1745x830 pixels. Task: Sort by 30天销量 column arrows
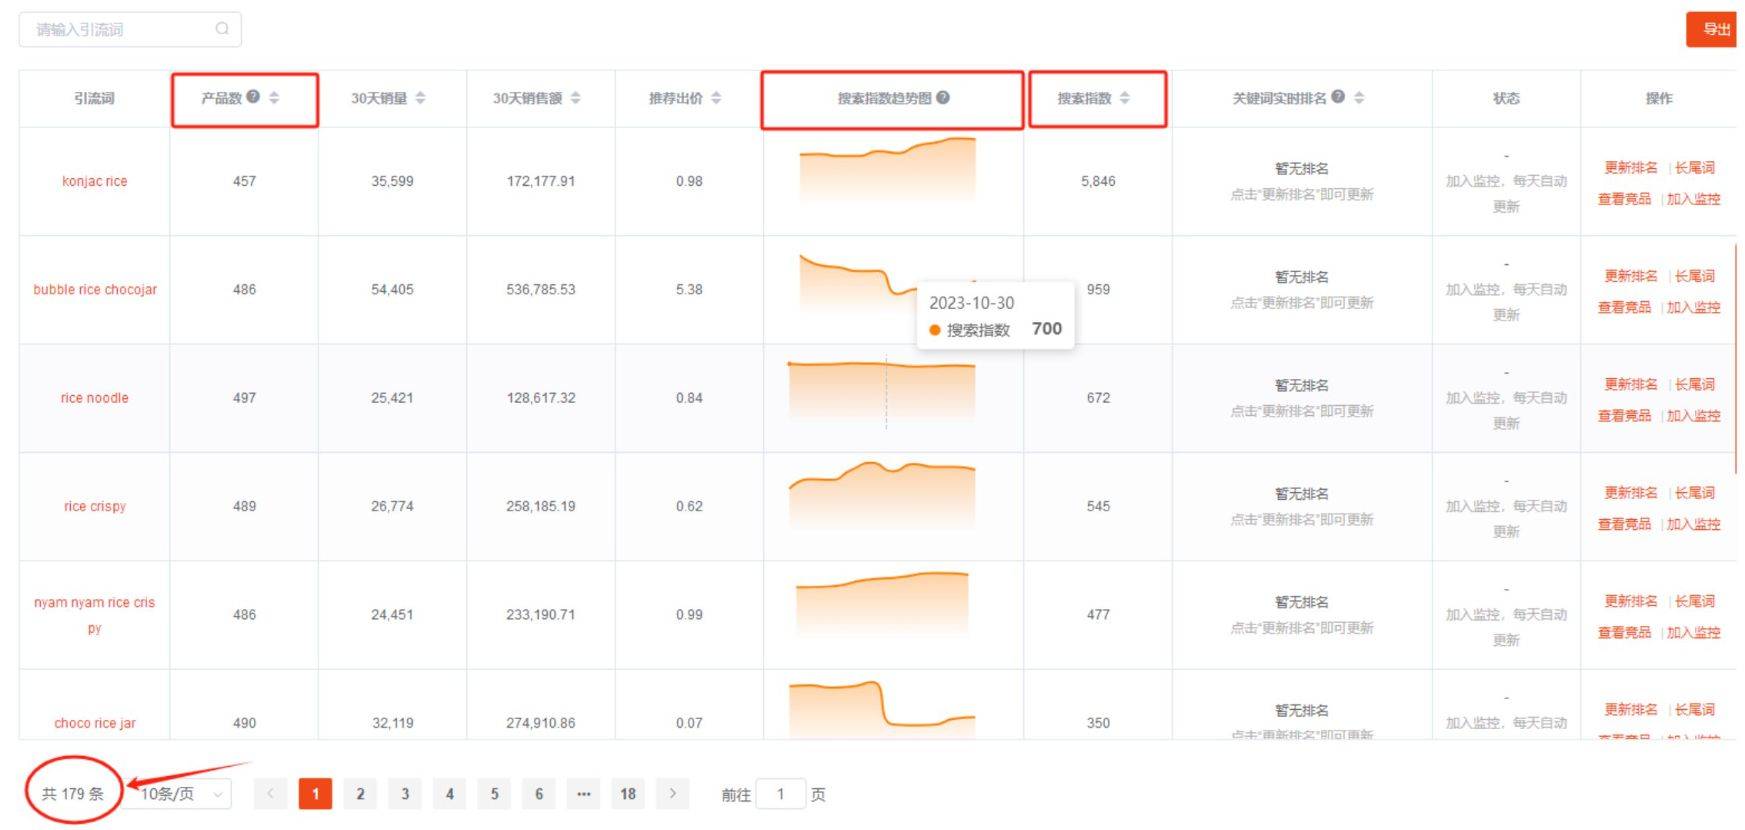[420, 98]
